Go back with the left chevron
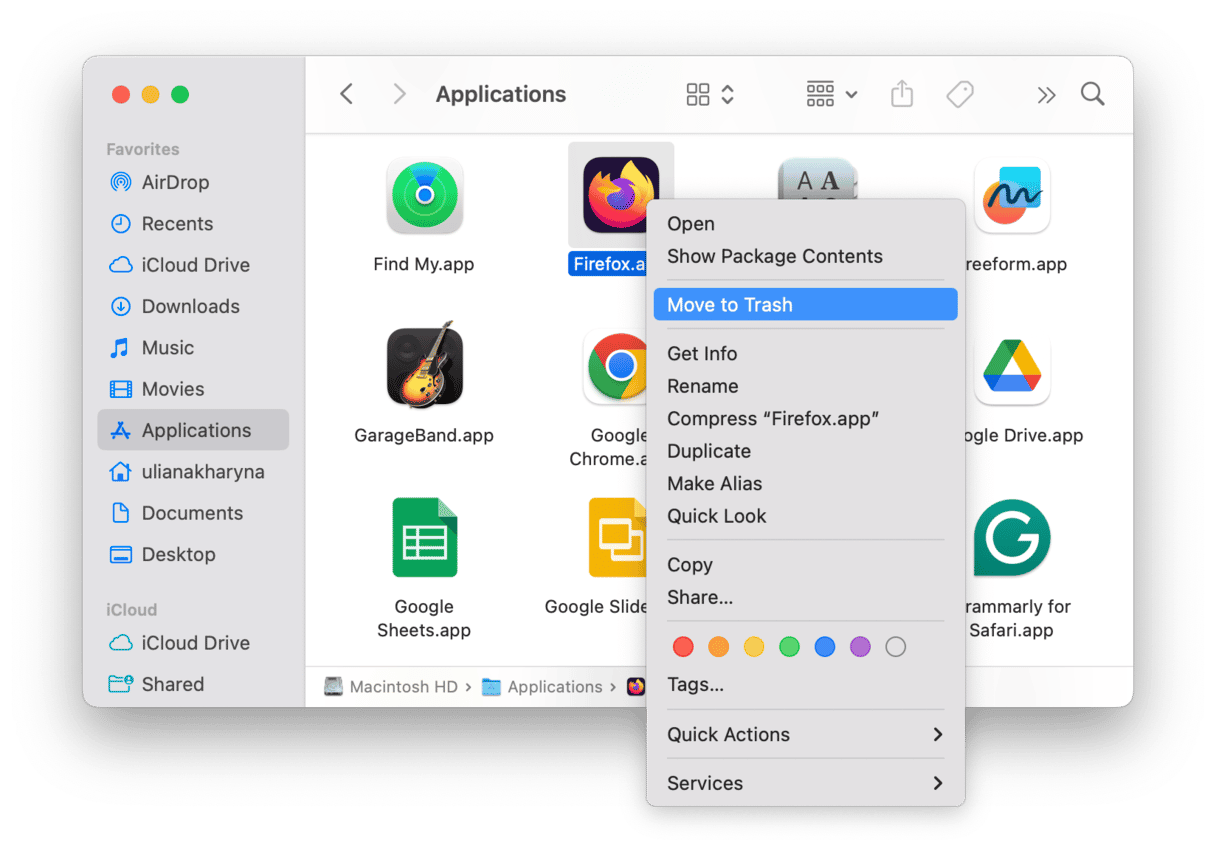1216x846 pixels. [x=347, y=94]
